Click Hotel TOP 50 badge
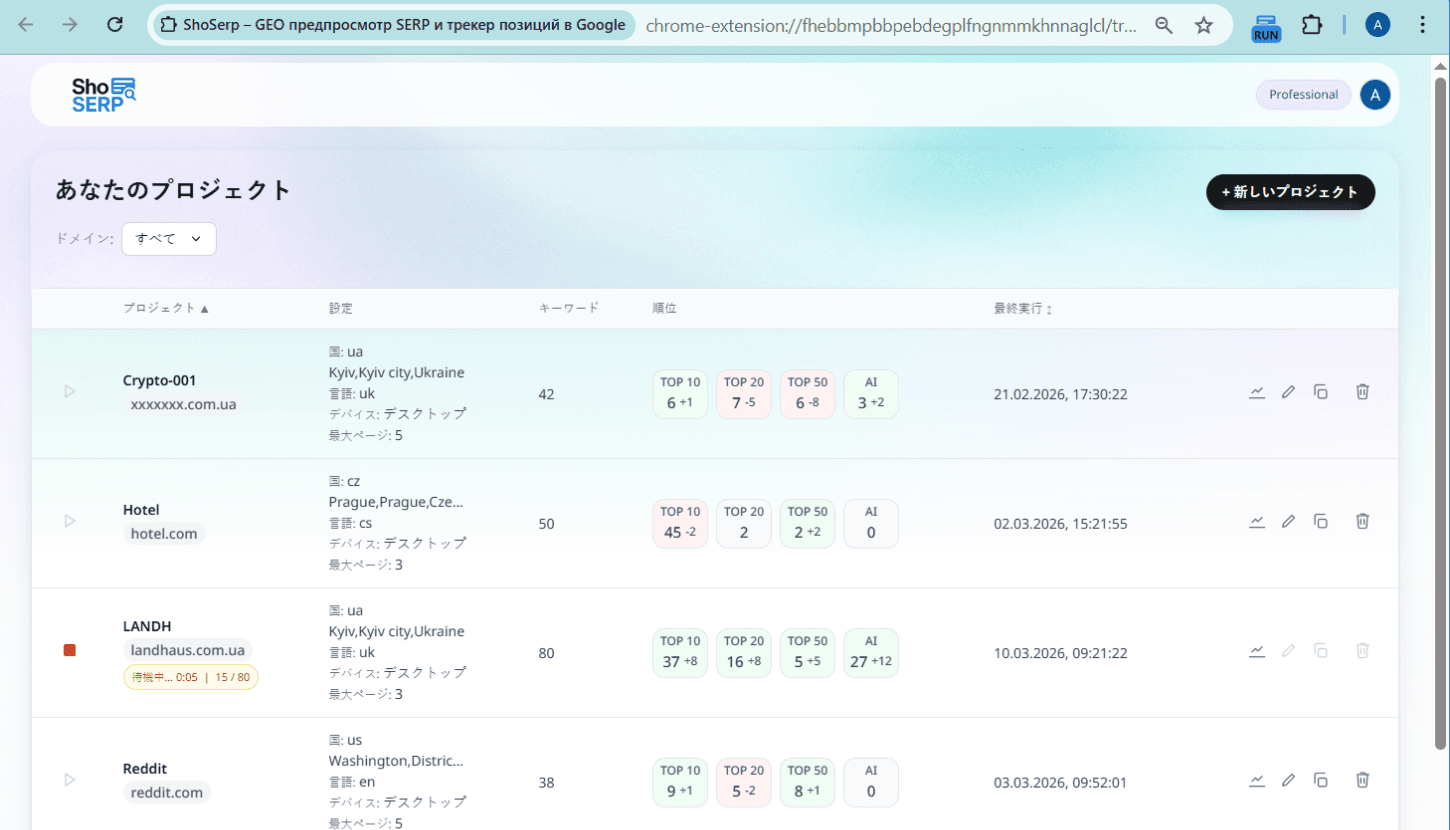Viewport: 1450px width, 830px height. (807, 523)
